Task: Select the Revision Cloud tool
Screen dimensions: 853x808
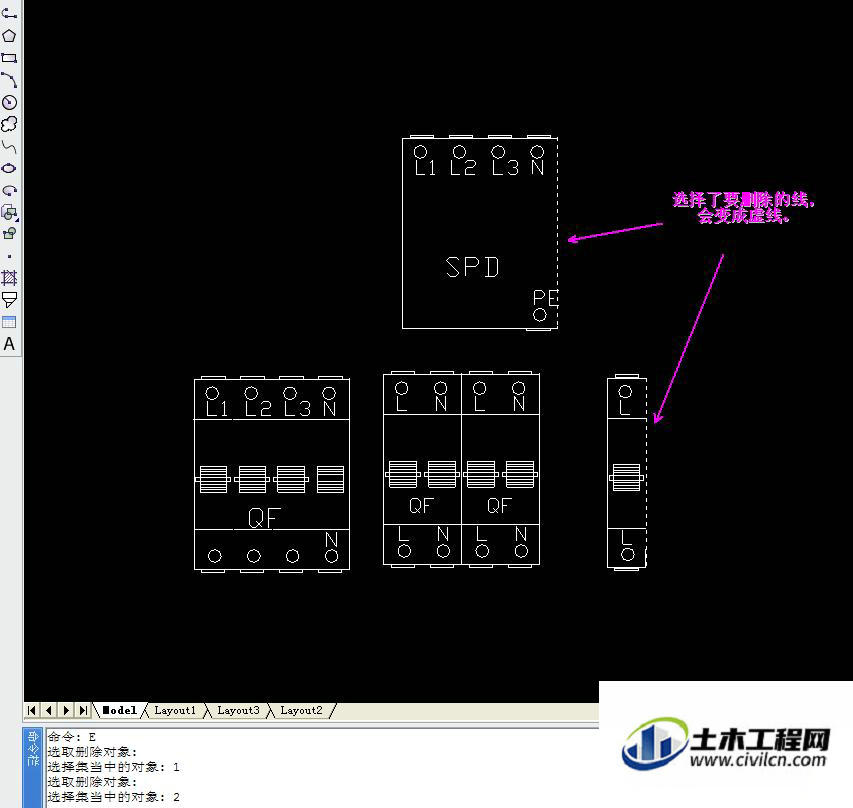Action: click(x=9, y=125)
